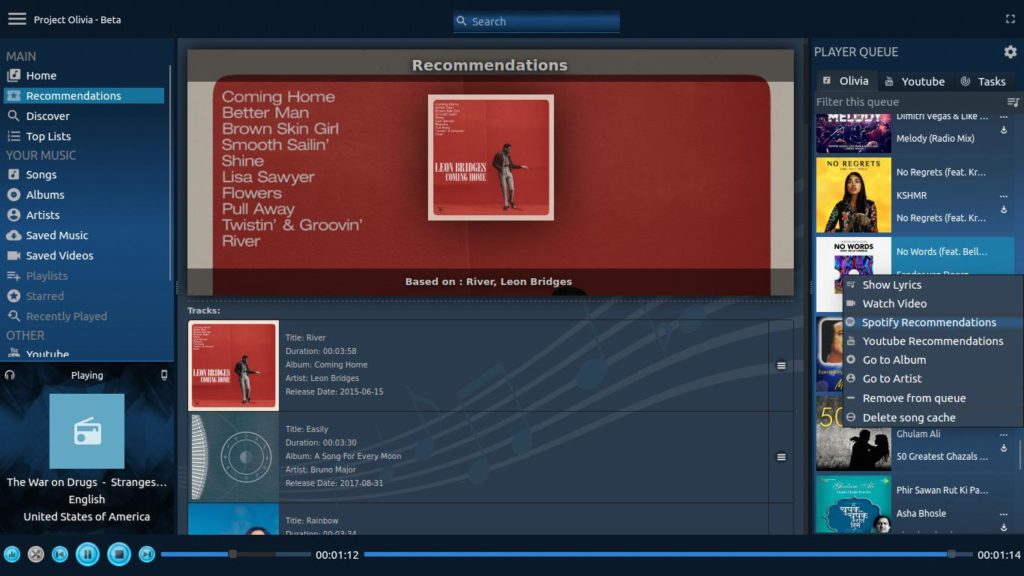Click the seek bar handle near the end
1024x576 pixels.
point(952,554)
